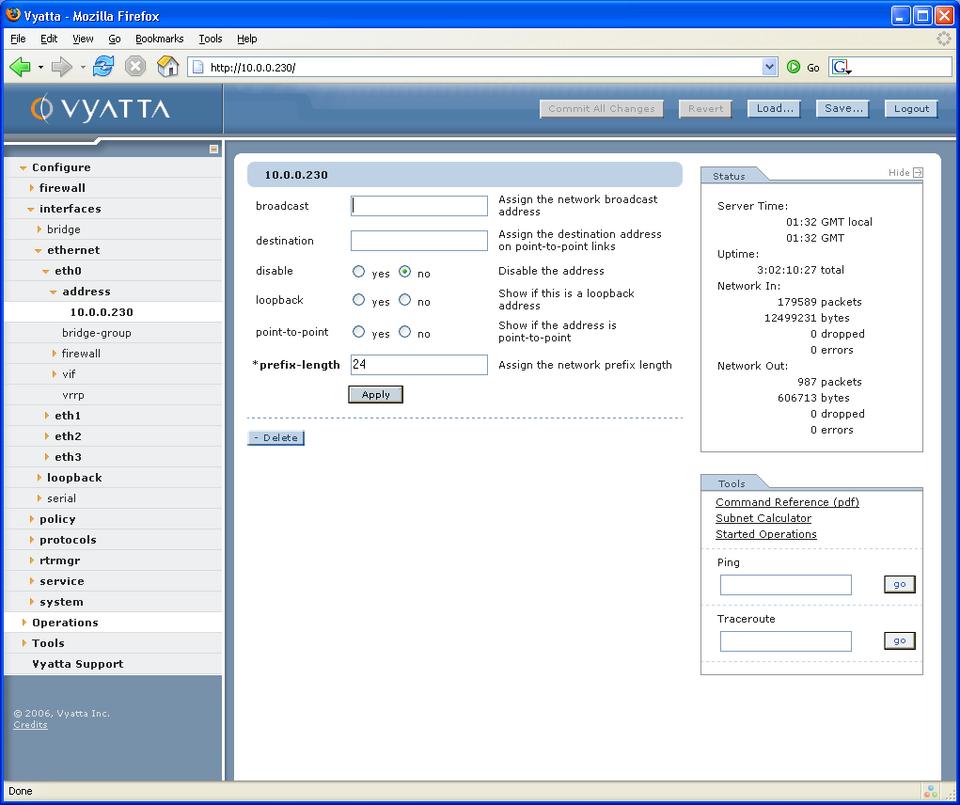960x805 pixels.
Task: Open the Subnet Calculator link
Action: point(763,518)
